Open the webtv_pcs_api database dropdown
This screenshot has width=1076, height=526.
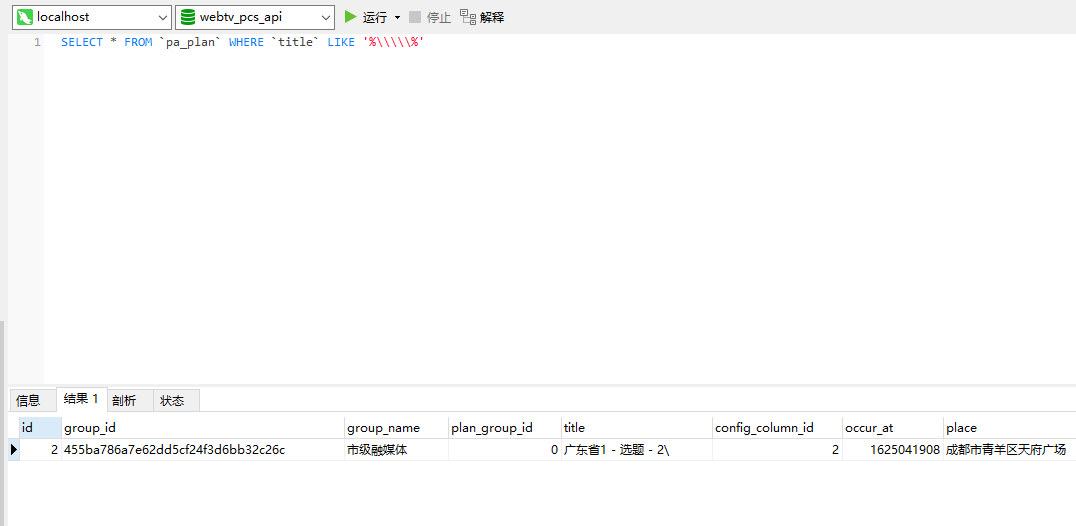[255, 17]
